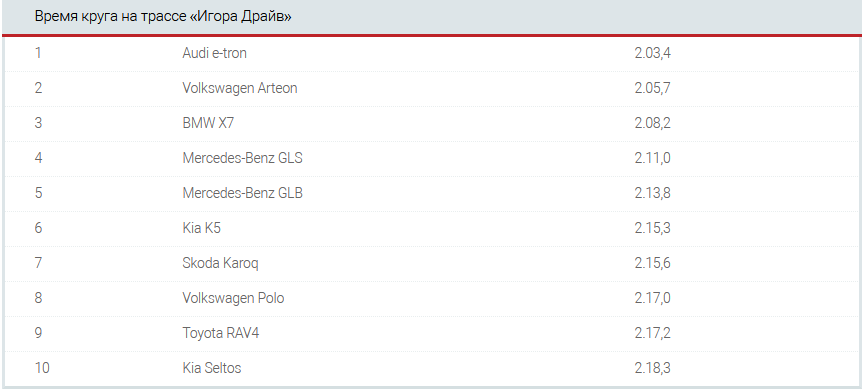
Task: Click the Volkswagen Arteon entry
Action: (x=240, y=88)
